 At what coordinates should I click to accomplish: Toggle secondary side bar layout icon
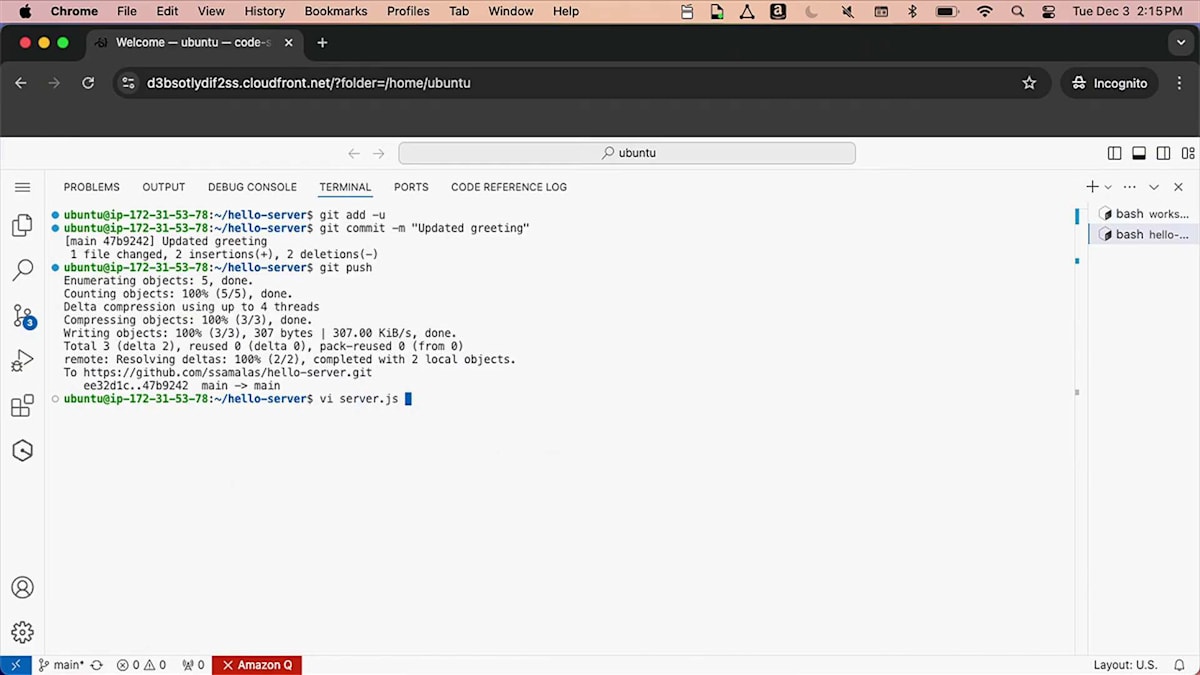click(x=1163, y=153)
